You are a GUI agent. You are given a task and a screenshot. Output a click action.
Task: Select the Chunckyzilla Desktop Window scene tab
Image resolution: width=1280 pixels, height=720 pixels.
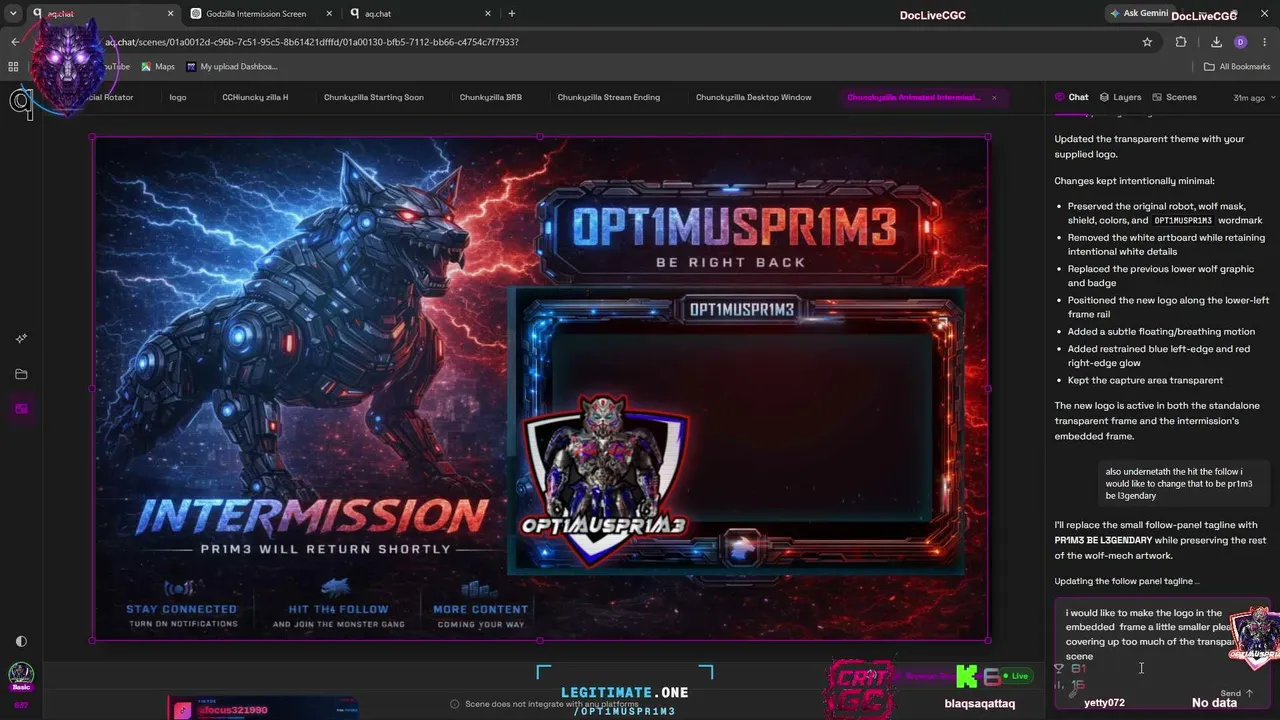[754, 97]
